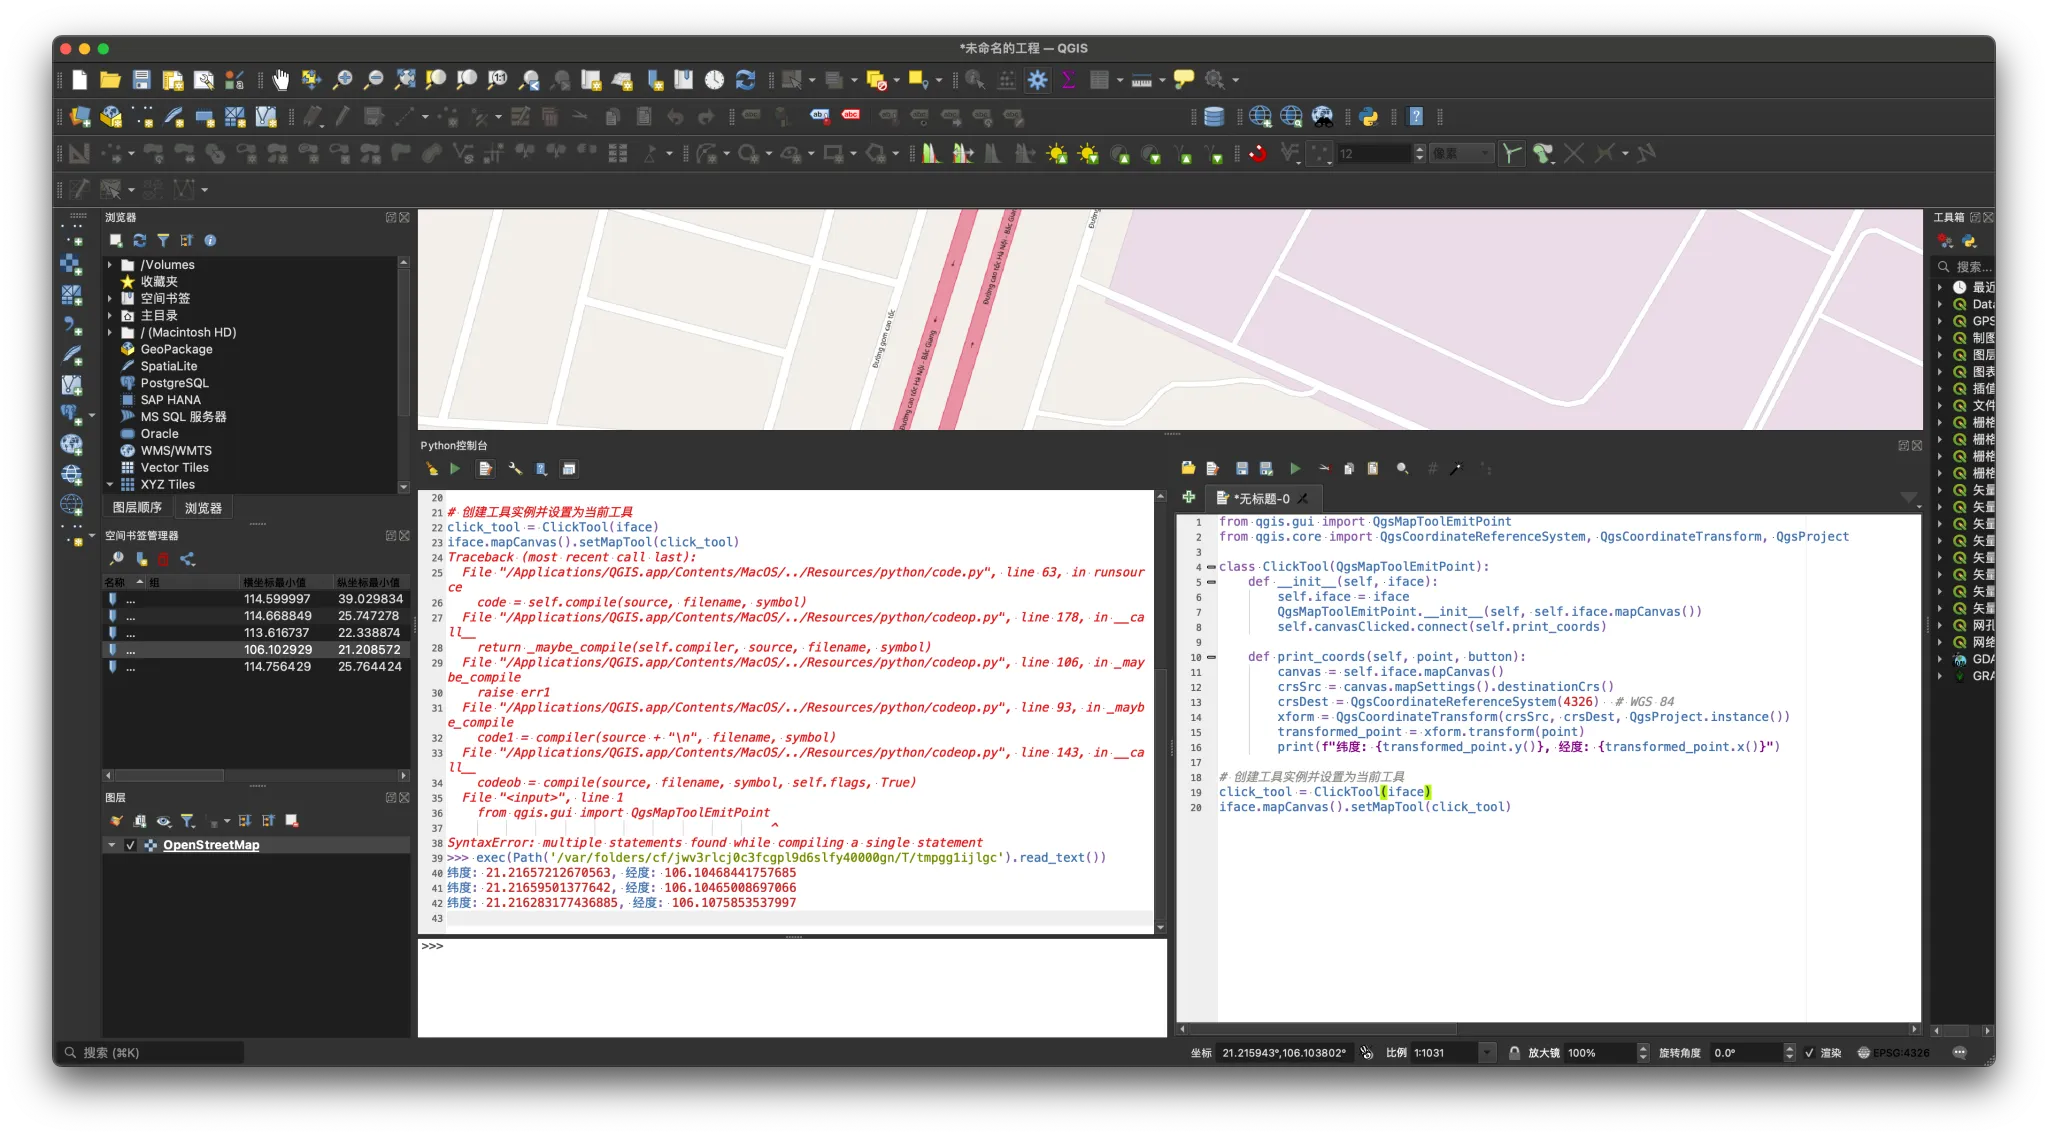Toggle the scale lock icon
2048x1136 pixels.
[1514, 1053]
